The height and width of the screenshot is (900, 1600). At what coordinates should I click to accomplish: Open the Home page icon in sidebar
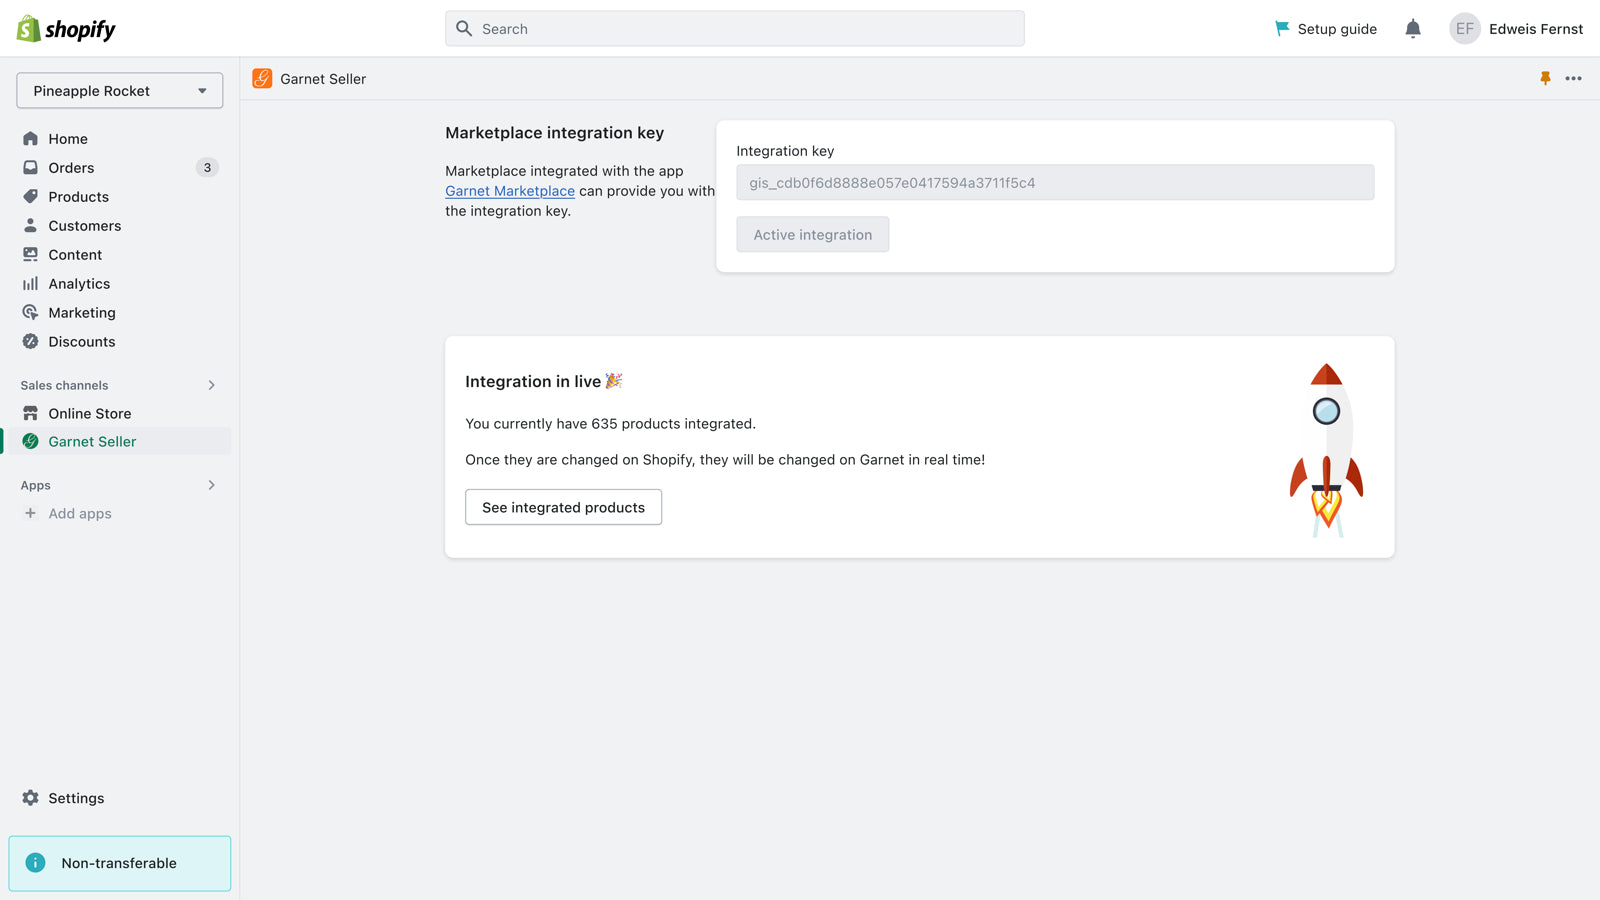(x=31, y=138)
